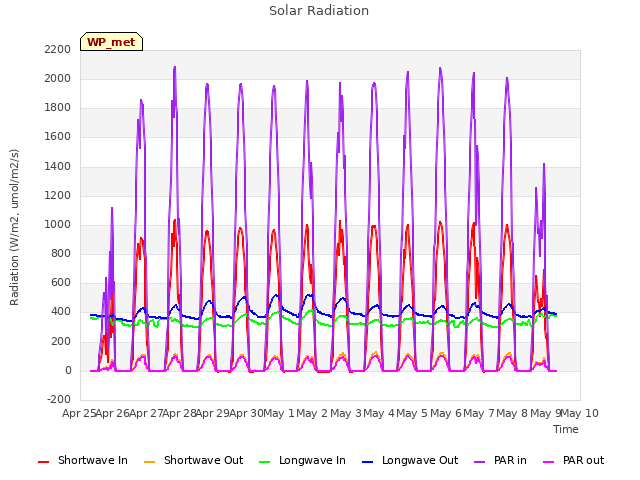This screenshot has height=480, width=640.
Task: Toggle Shortwave Out legend entry
Action: (x=193, y=460)
